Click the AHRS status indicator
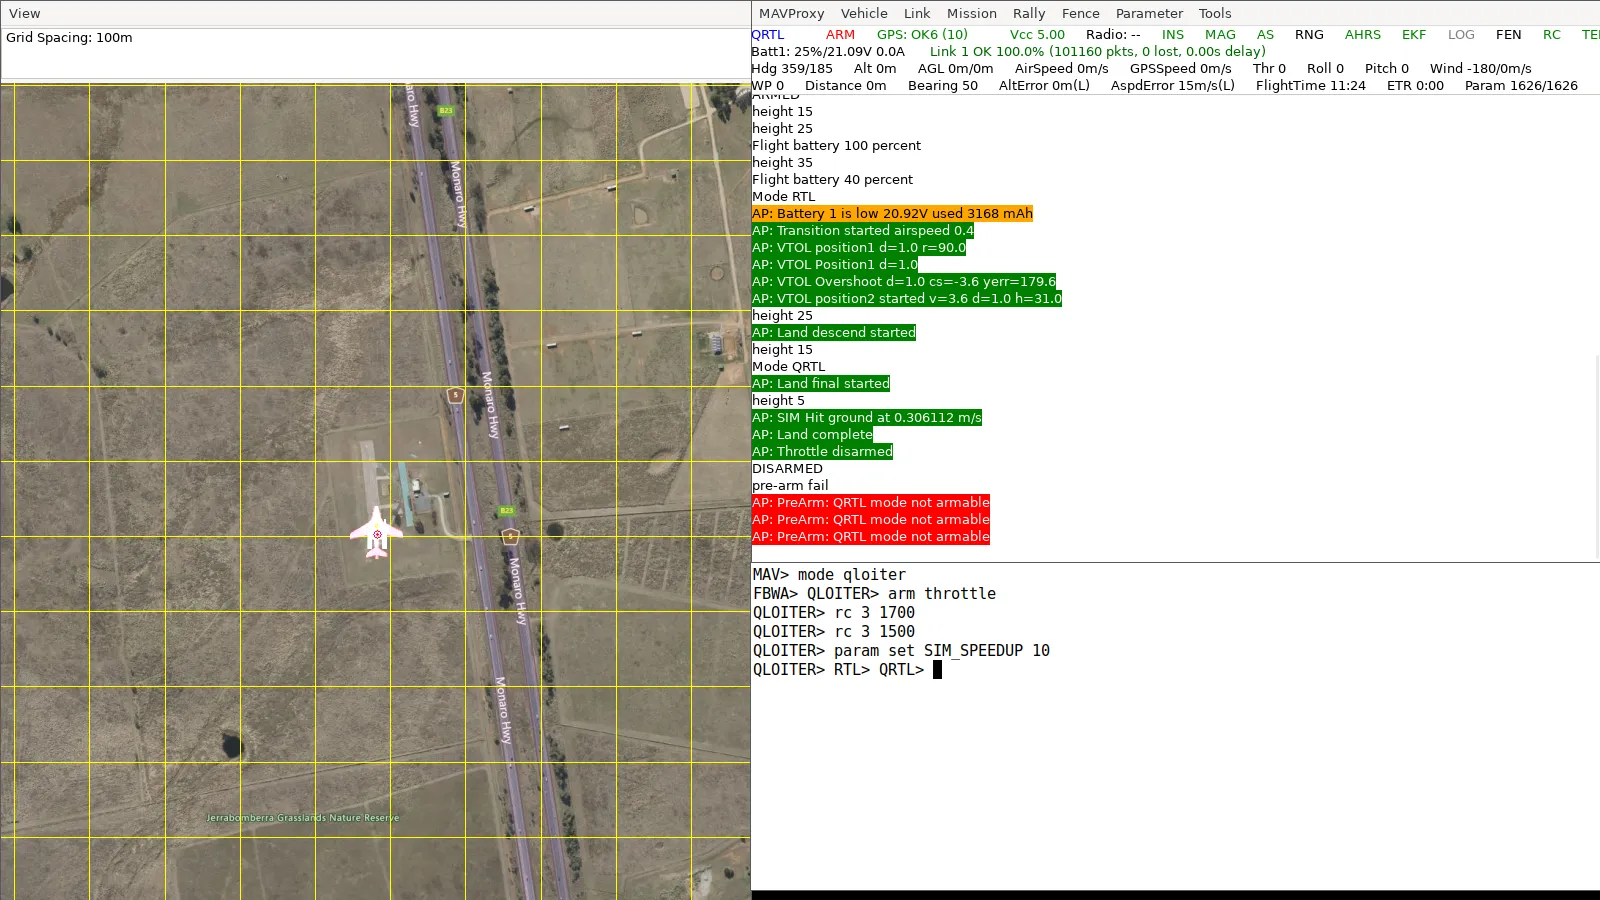The image size is (1600, 900). [1363, 34]
